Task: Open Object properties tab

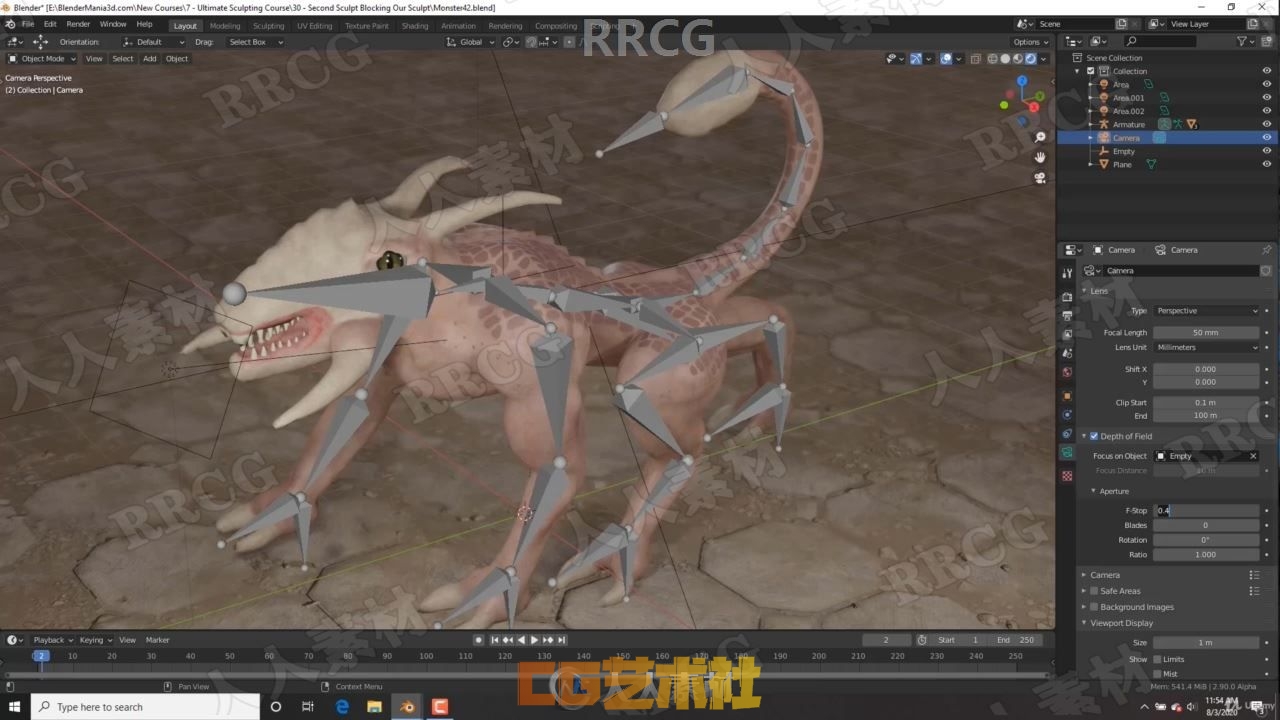Action: coord(1067,396)
